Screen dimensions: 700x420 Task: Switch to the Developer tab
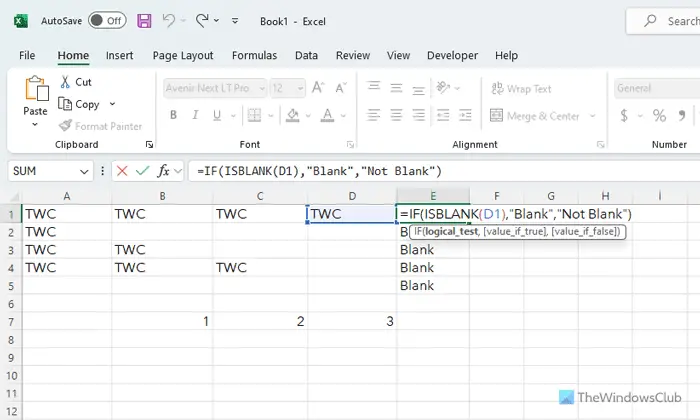tap(452, 55)
